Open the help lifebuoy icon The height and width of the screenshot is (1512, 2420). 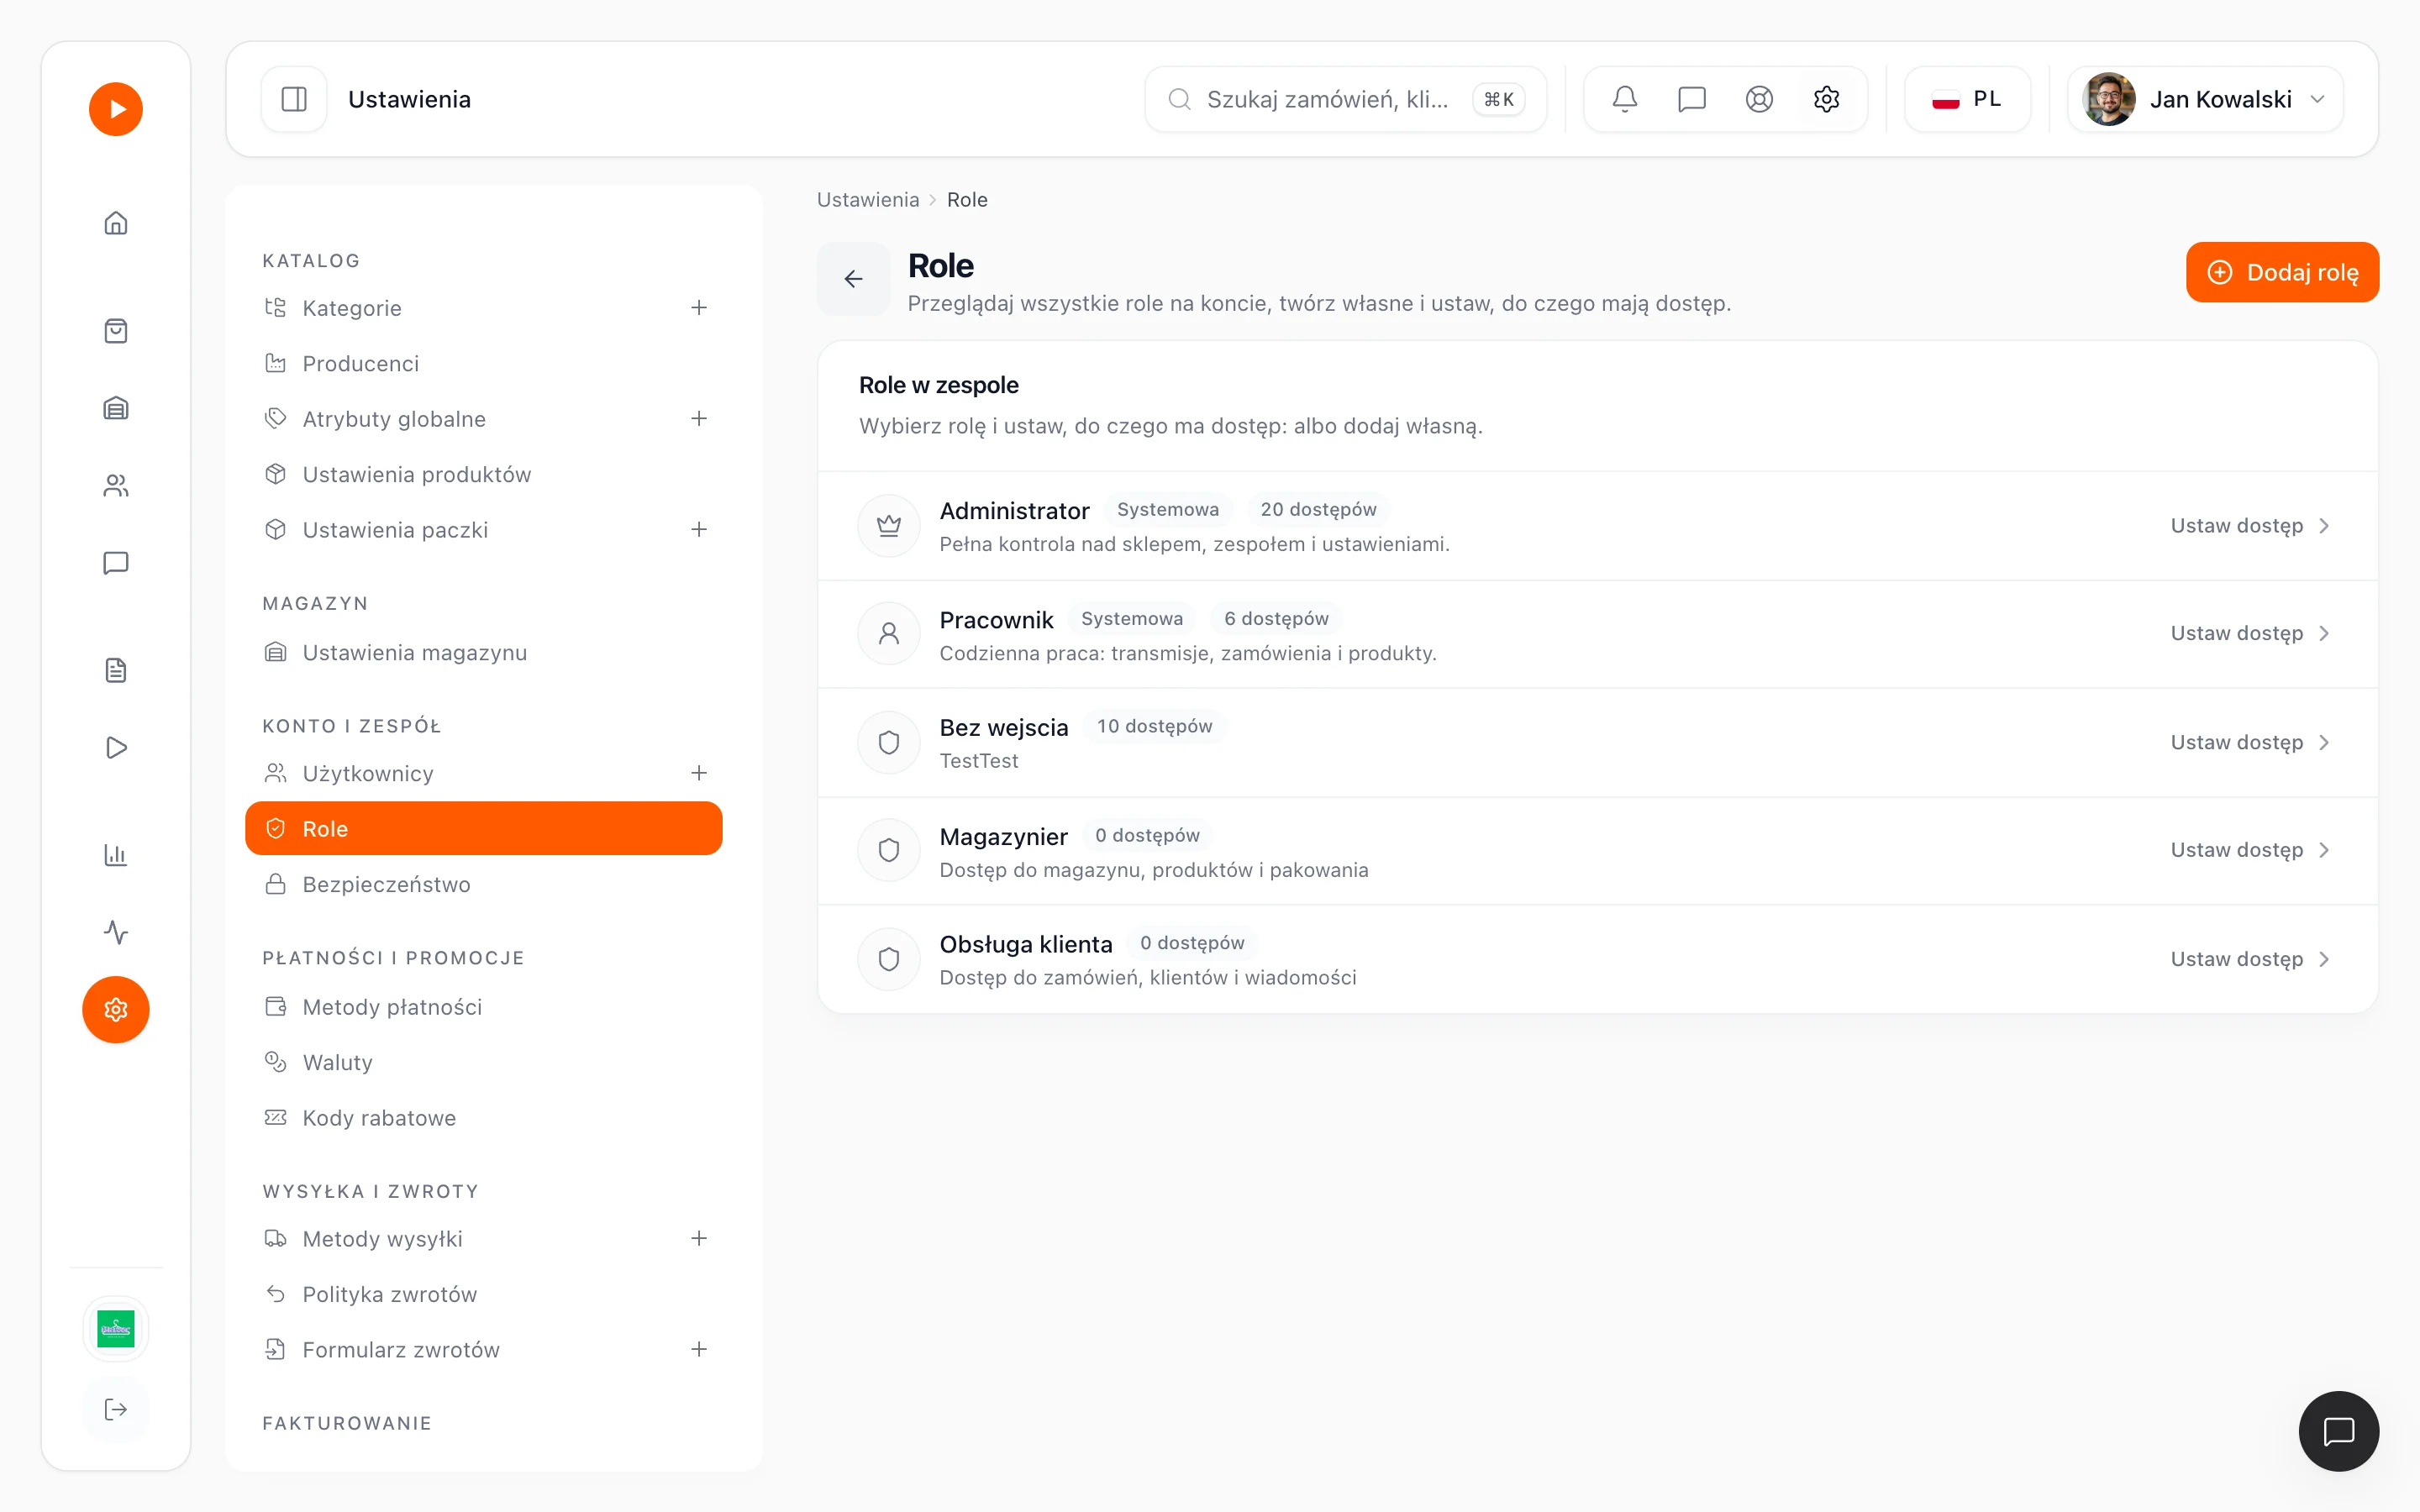tap(1759, 99)
